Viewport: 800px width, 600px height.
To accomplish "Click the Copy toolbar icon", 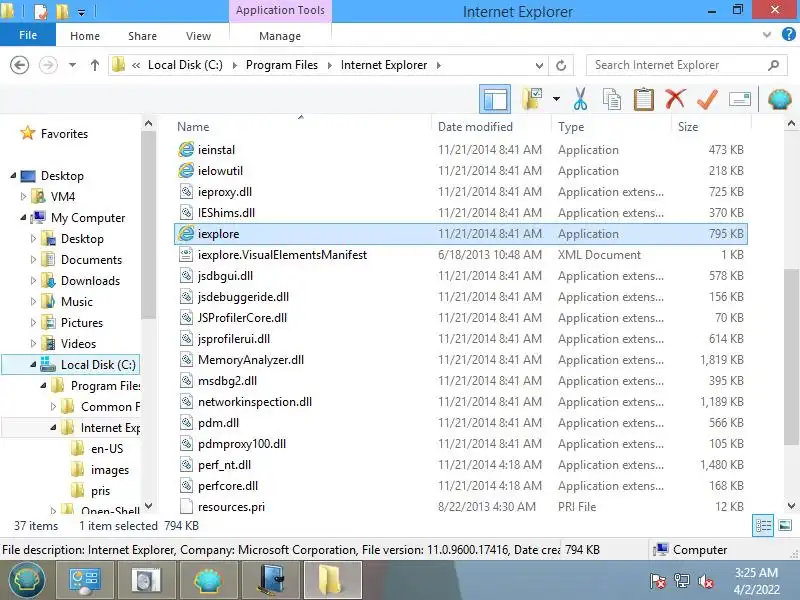I will pyautogui.click(x=612, y=99).
